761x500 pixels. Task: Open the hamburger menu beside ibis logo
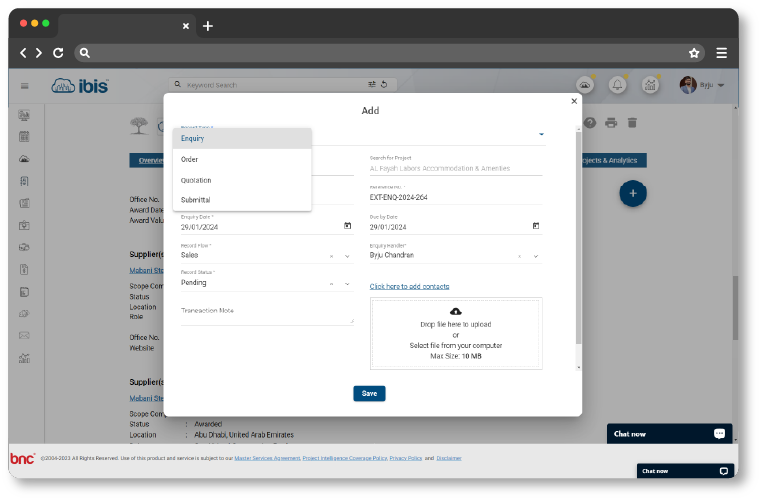tap(24, 86)
